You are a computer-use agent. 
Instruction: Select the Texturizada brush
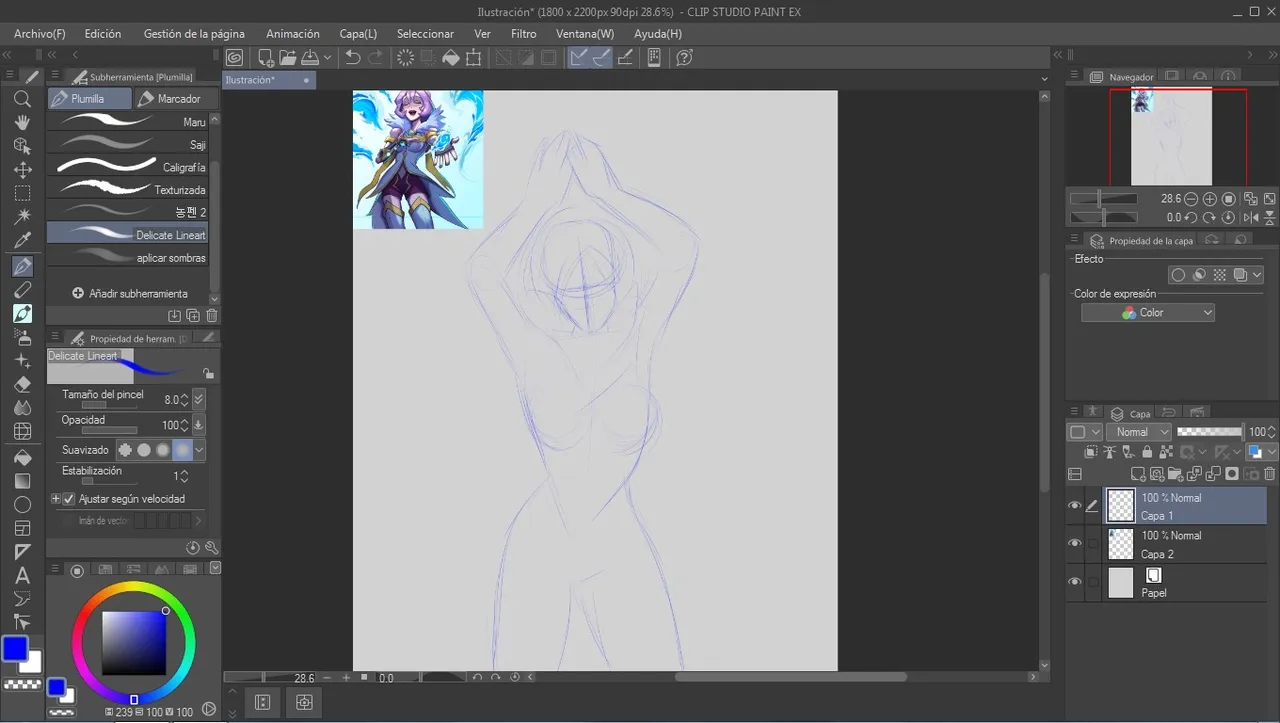click(x=128, y=189)
